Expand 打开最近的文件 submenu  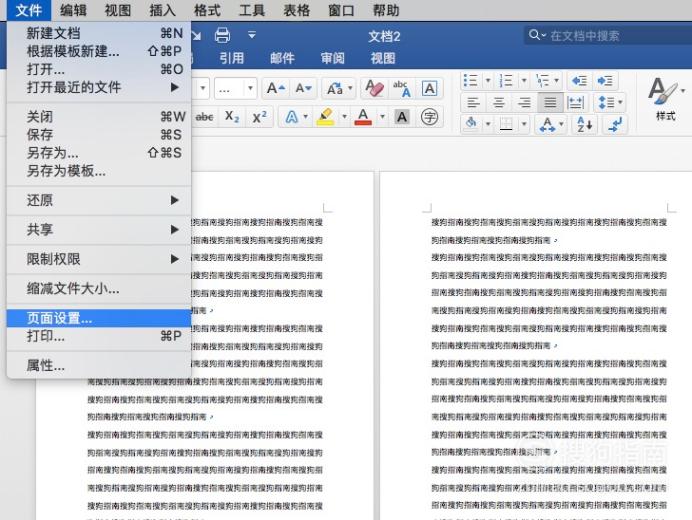[x=99, y=87]
